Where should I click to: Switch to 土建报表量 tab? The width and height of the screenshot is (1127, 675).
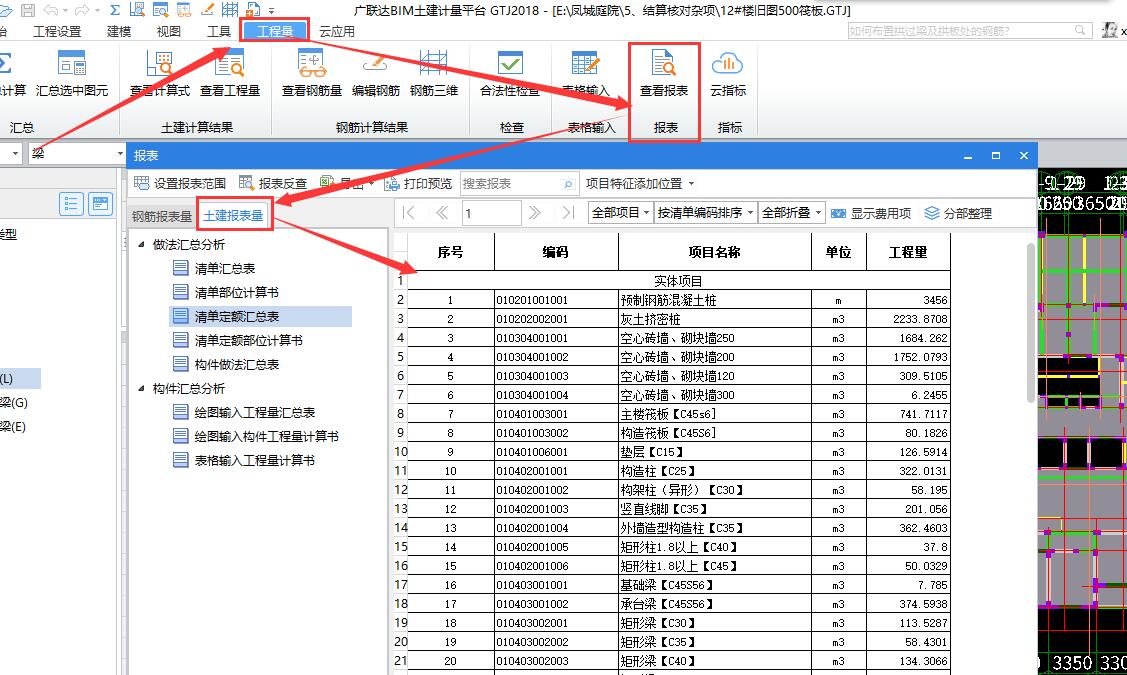[x=234, y=215]
